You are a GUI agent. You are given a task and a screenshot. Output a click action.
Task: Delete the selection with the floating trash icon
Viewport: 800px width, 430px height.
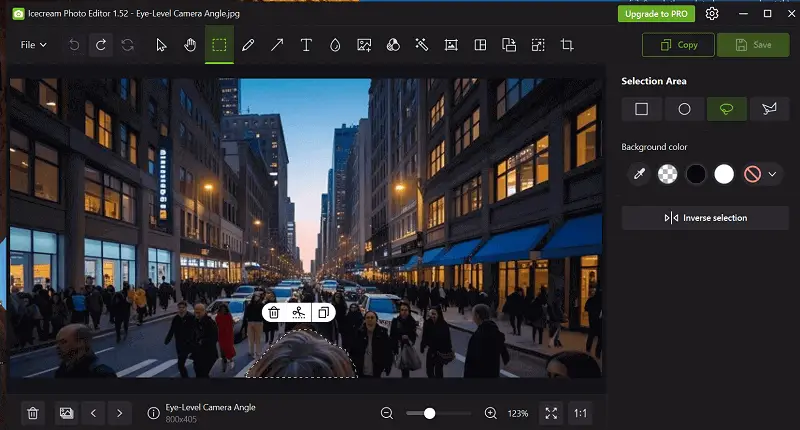pos(274,312)
